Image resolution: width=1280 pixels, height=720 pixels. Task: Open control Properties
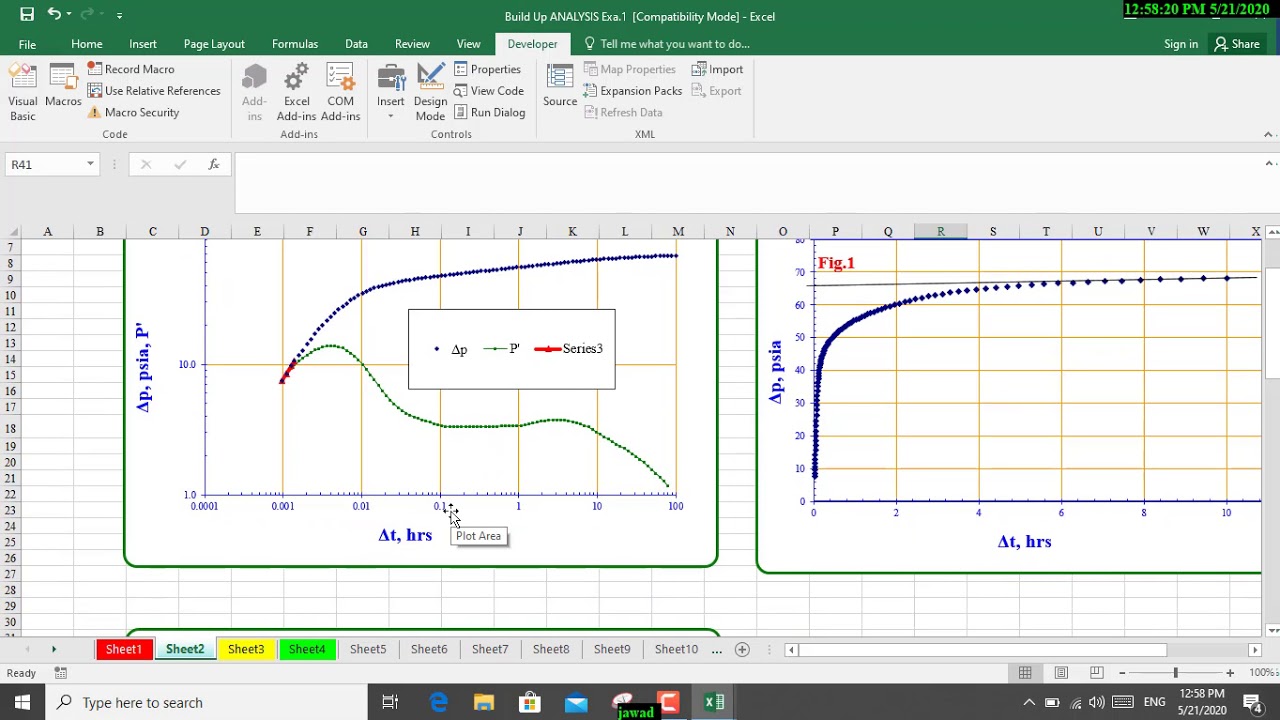click(488, 69)
